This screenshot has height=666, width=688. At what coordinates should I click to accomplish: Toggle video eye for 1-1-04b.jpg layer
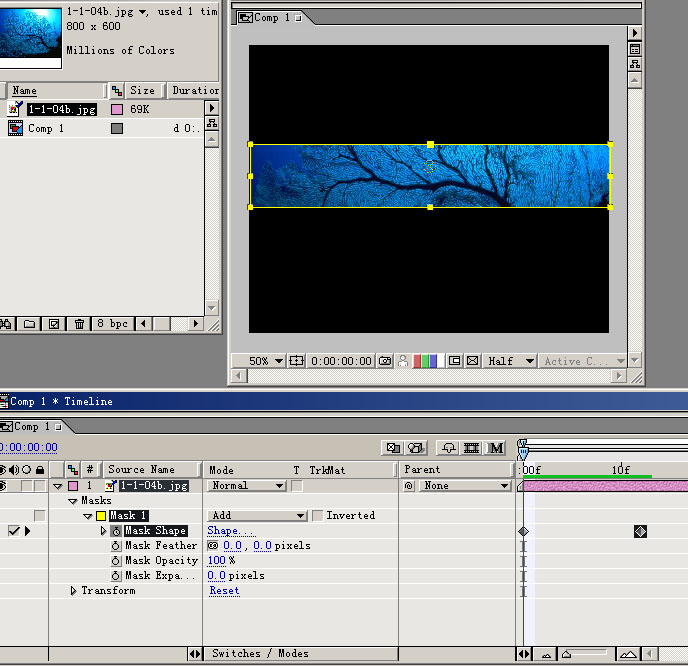[x=3, y=486]
